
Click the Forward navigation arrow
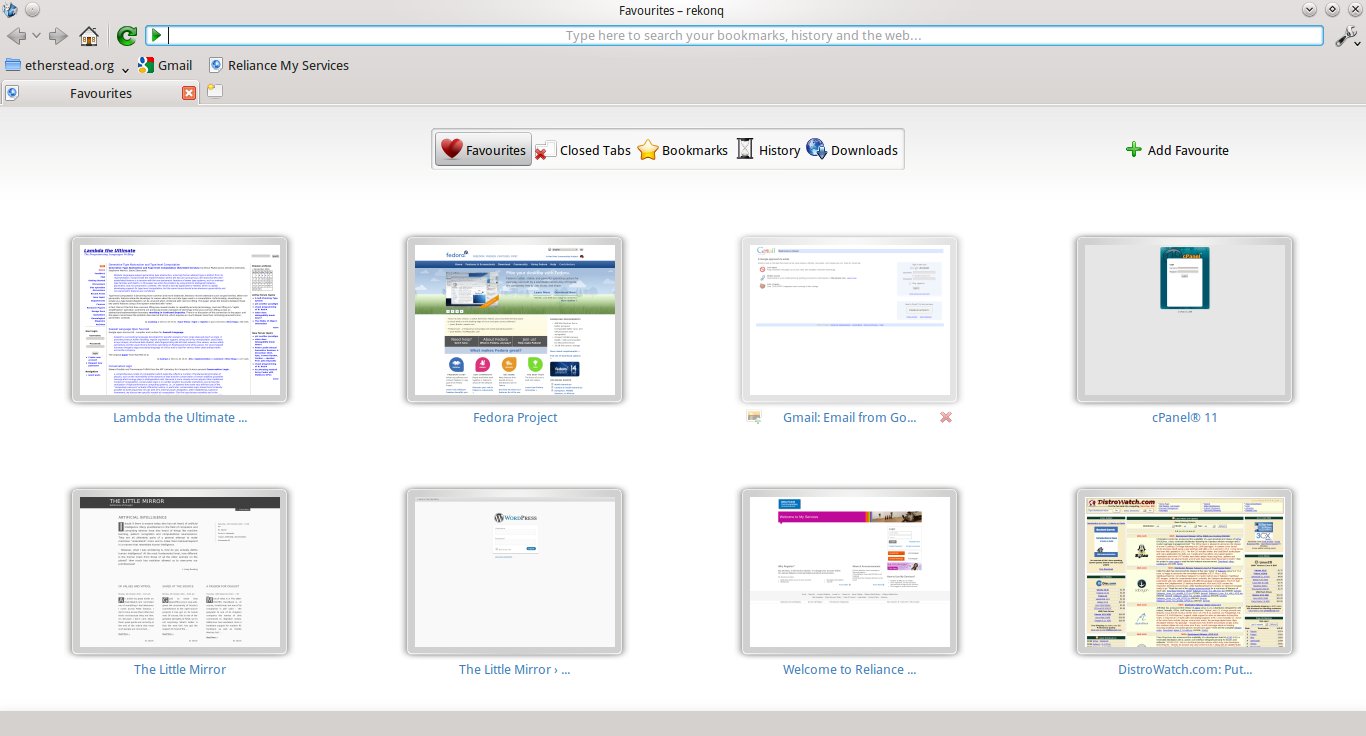click(58, 36)
